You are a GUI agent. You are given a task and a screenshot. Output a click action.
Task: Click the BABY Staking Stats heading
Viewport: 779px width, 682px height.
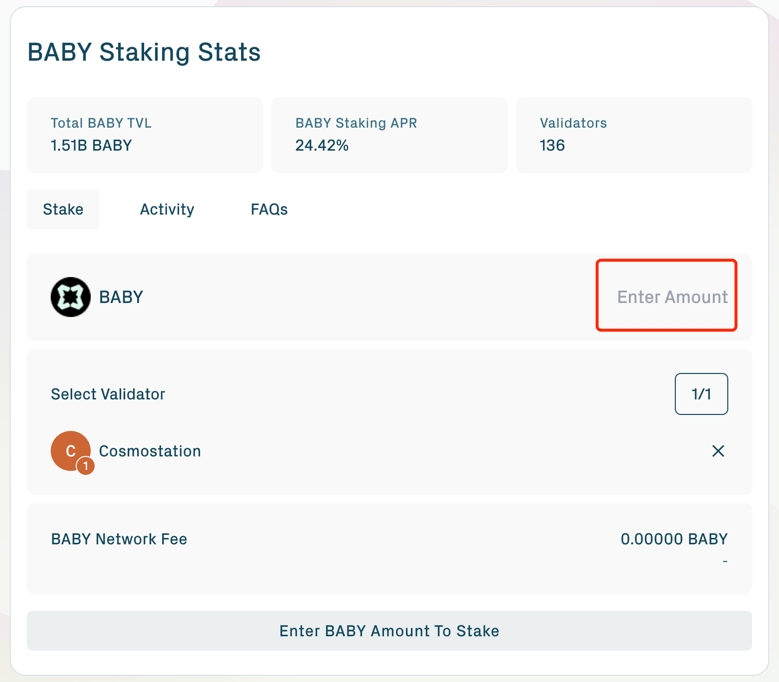tap(144, 53)
